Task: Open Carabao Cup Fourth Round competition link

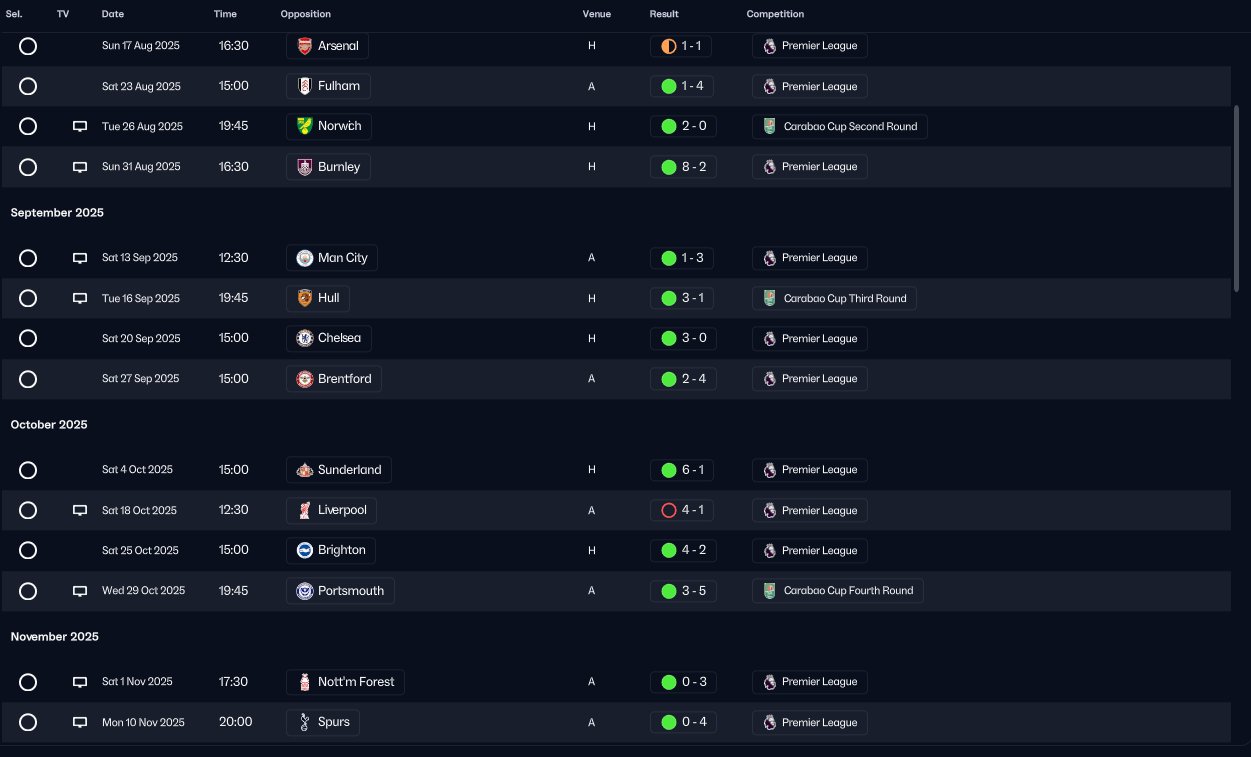Action: (x=838, y=591)
